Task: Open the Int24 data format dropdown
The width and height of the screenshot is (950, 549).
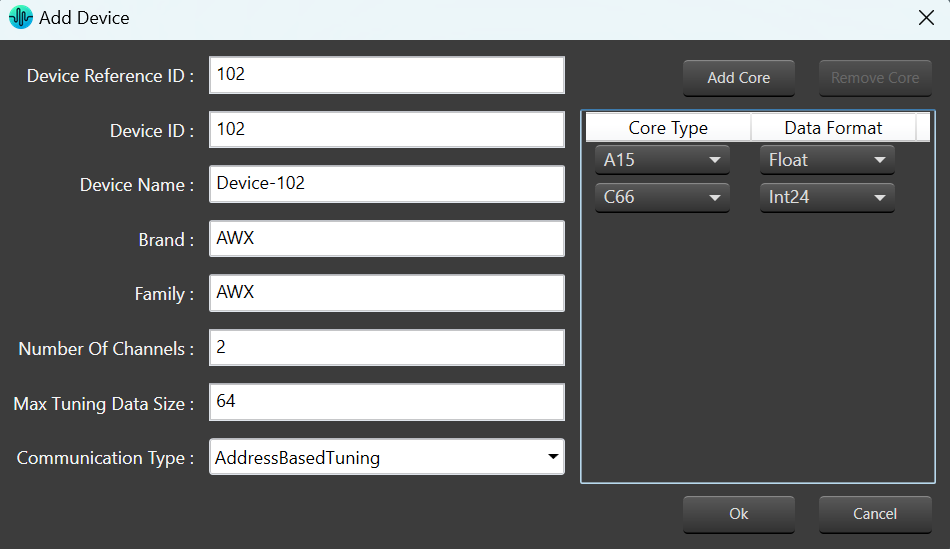Action: point(827,197)
